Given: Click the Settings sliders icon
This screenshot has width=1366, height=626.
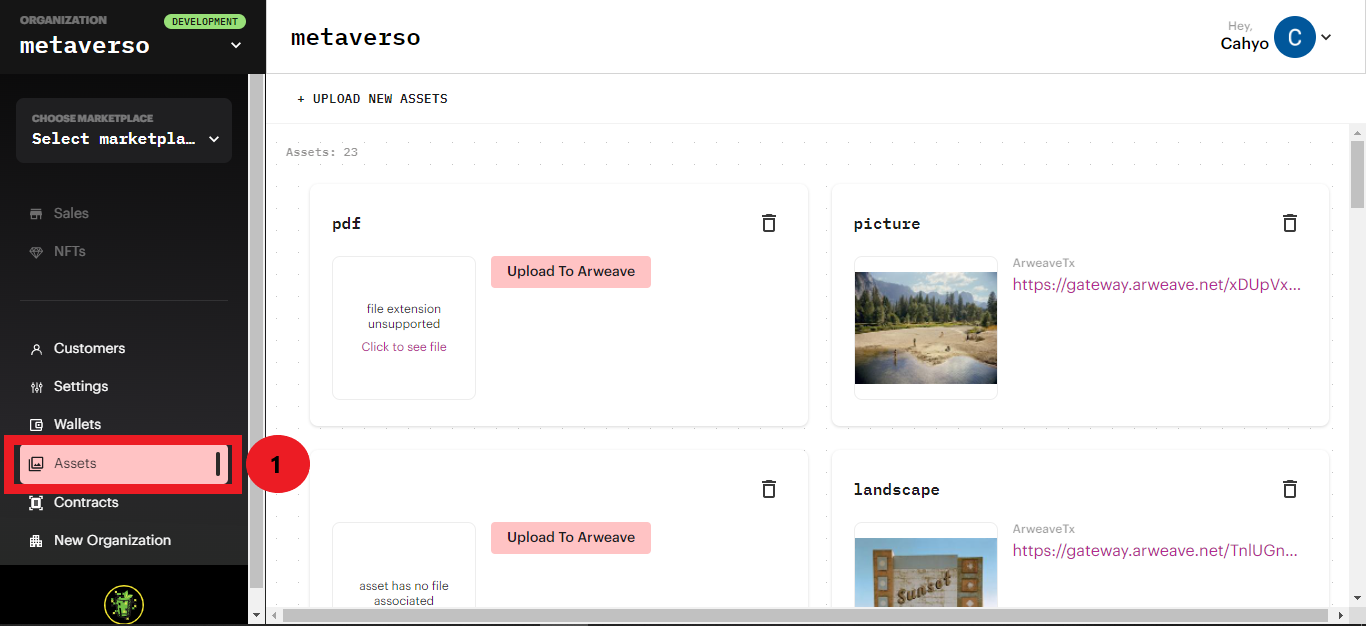Looking at the screenshot, I should point(36,387).
